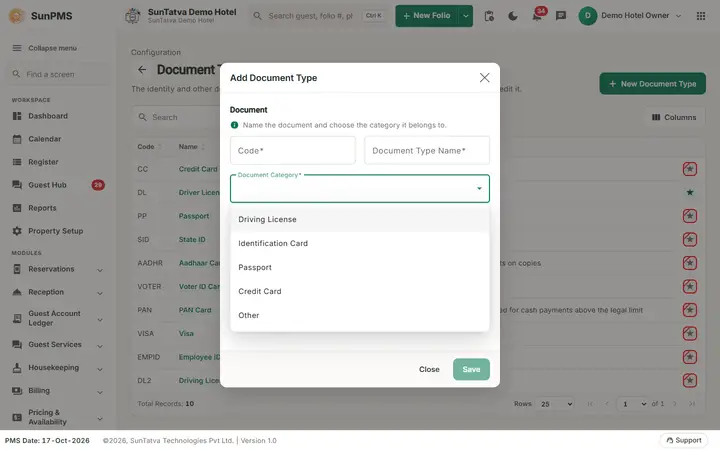This screenshot has width=720, height=450.
Task: Close the Add Document Type dialog
Action: click(484, 78)
